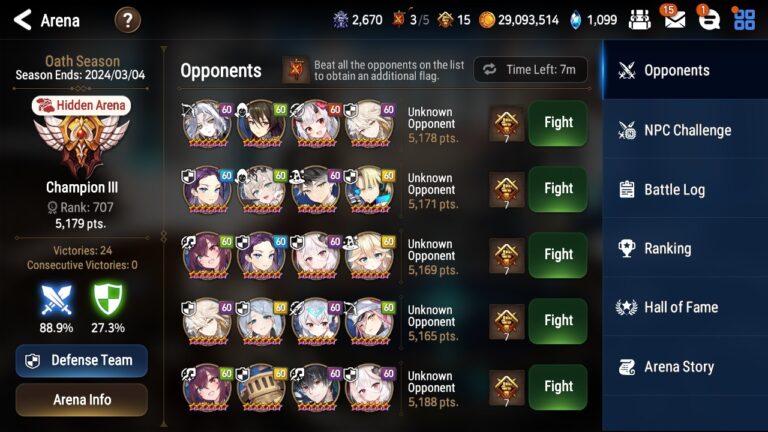The height and width of the screenshot is (432, 768).
Task: Open the blue grid menu icon
Action: [x=744, y=20]
